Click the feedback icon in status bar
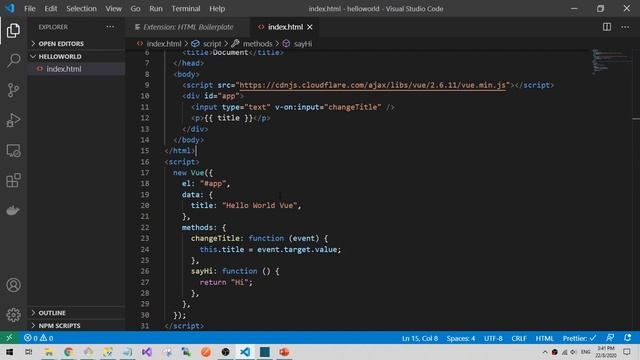The image size is (640, 360). (x=610, y=338)
